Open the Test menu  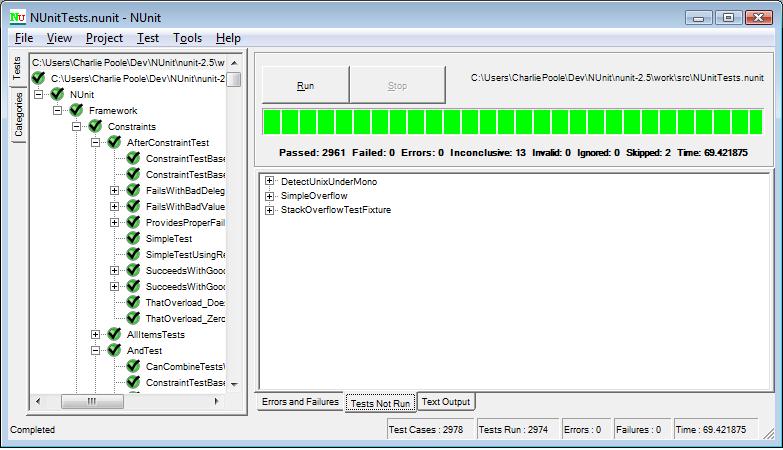pyautogui.click(x=148, y=38)
